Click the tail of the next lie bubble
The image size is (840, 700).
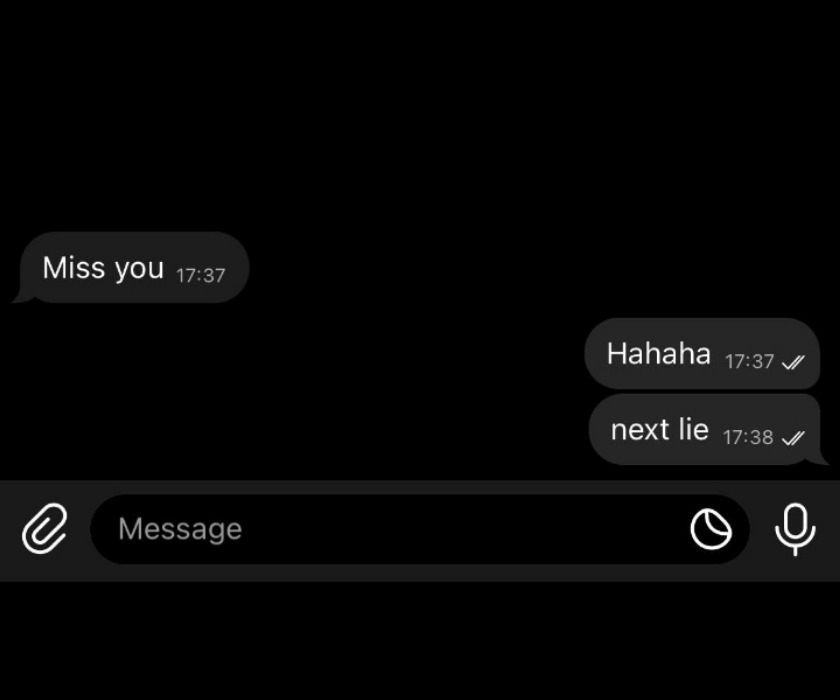(821, 458)
